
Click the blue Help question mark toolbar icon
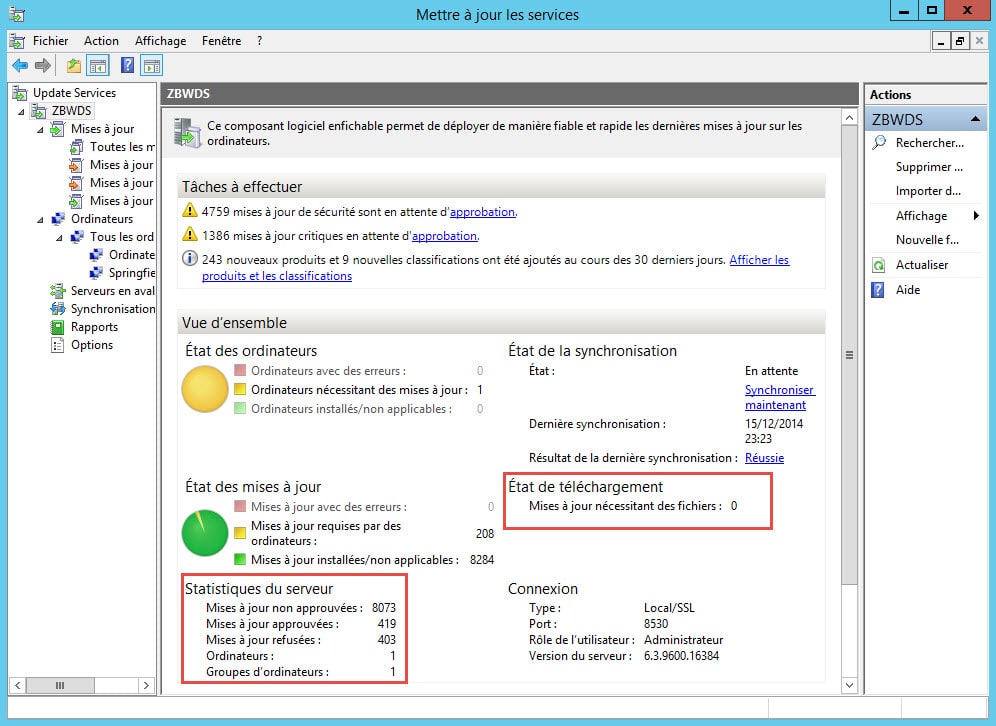[x=127, y=66]
